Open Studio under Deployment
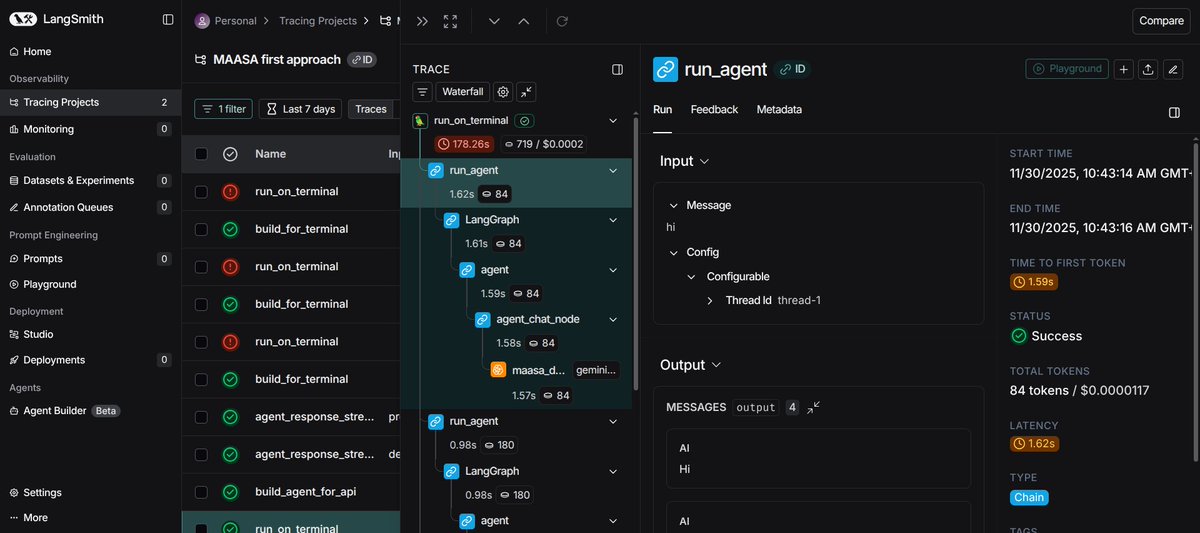This screenshot has width=1200, height=533. 38,334
